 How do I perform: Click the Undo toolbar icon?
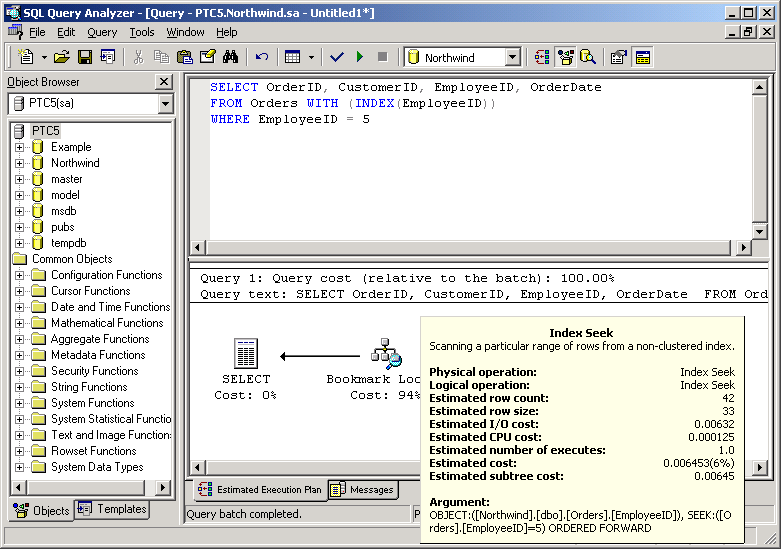(x=262, y=57)
